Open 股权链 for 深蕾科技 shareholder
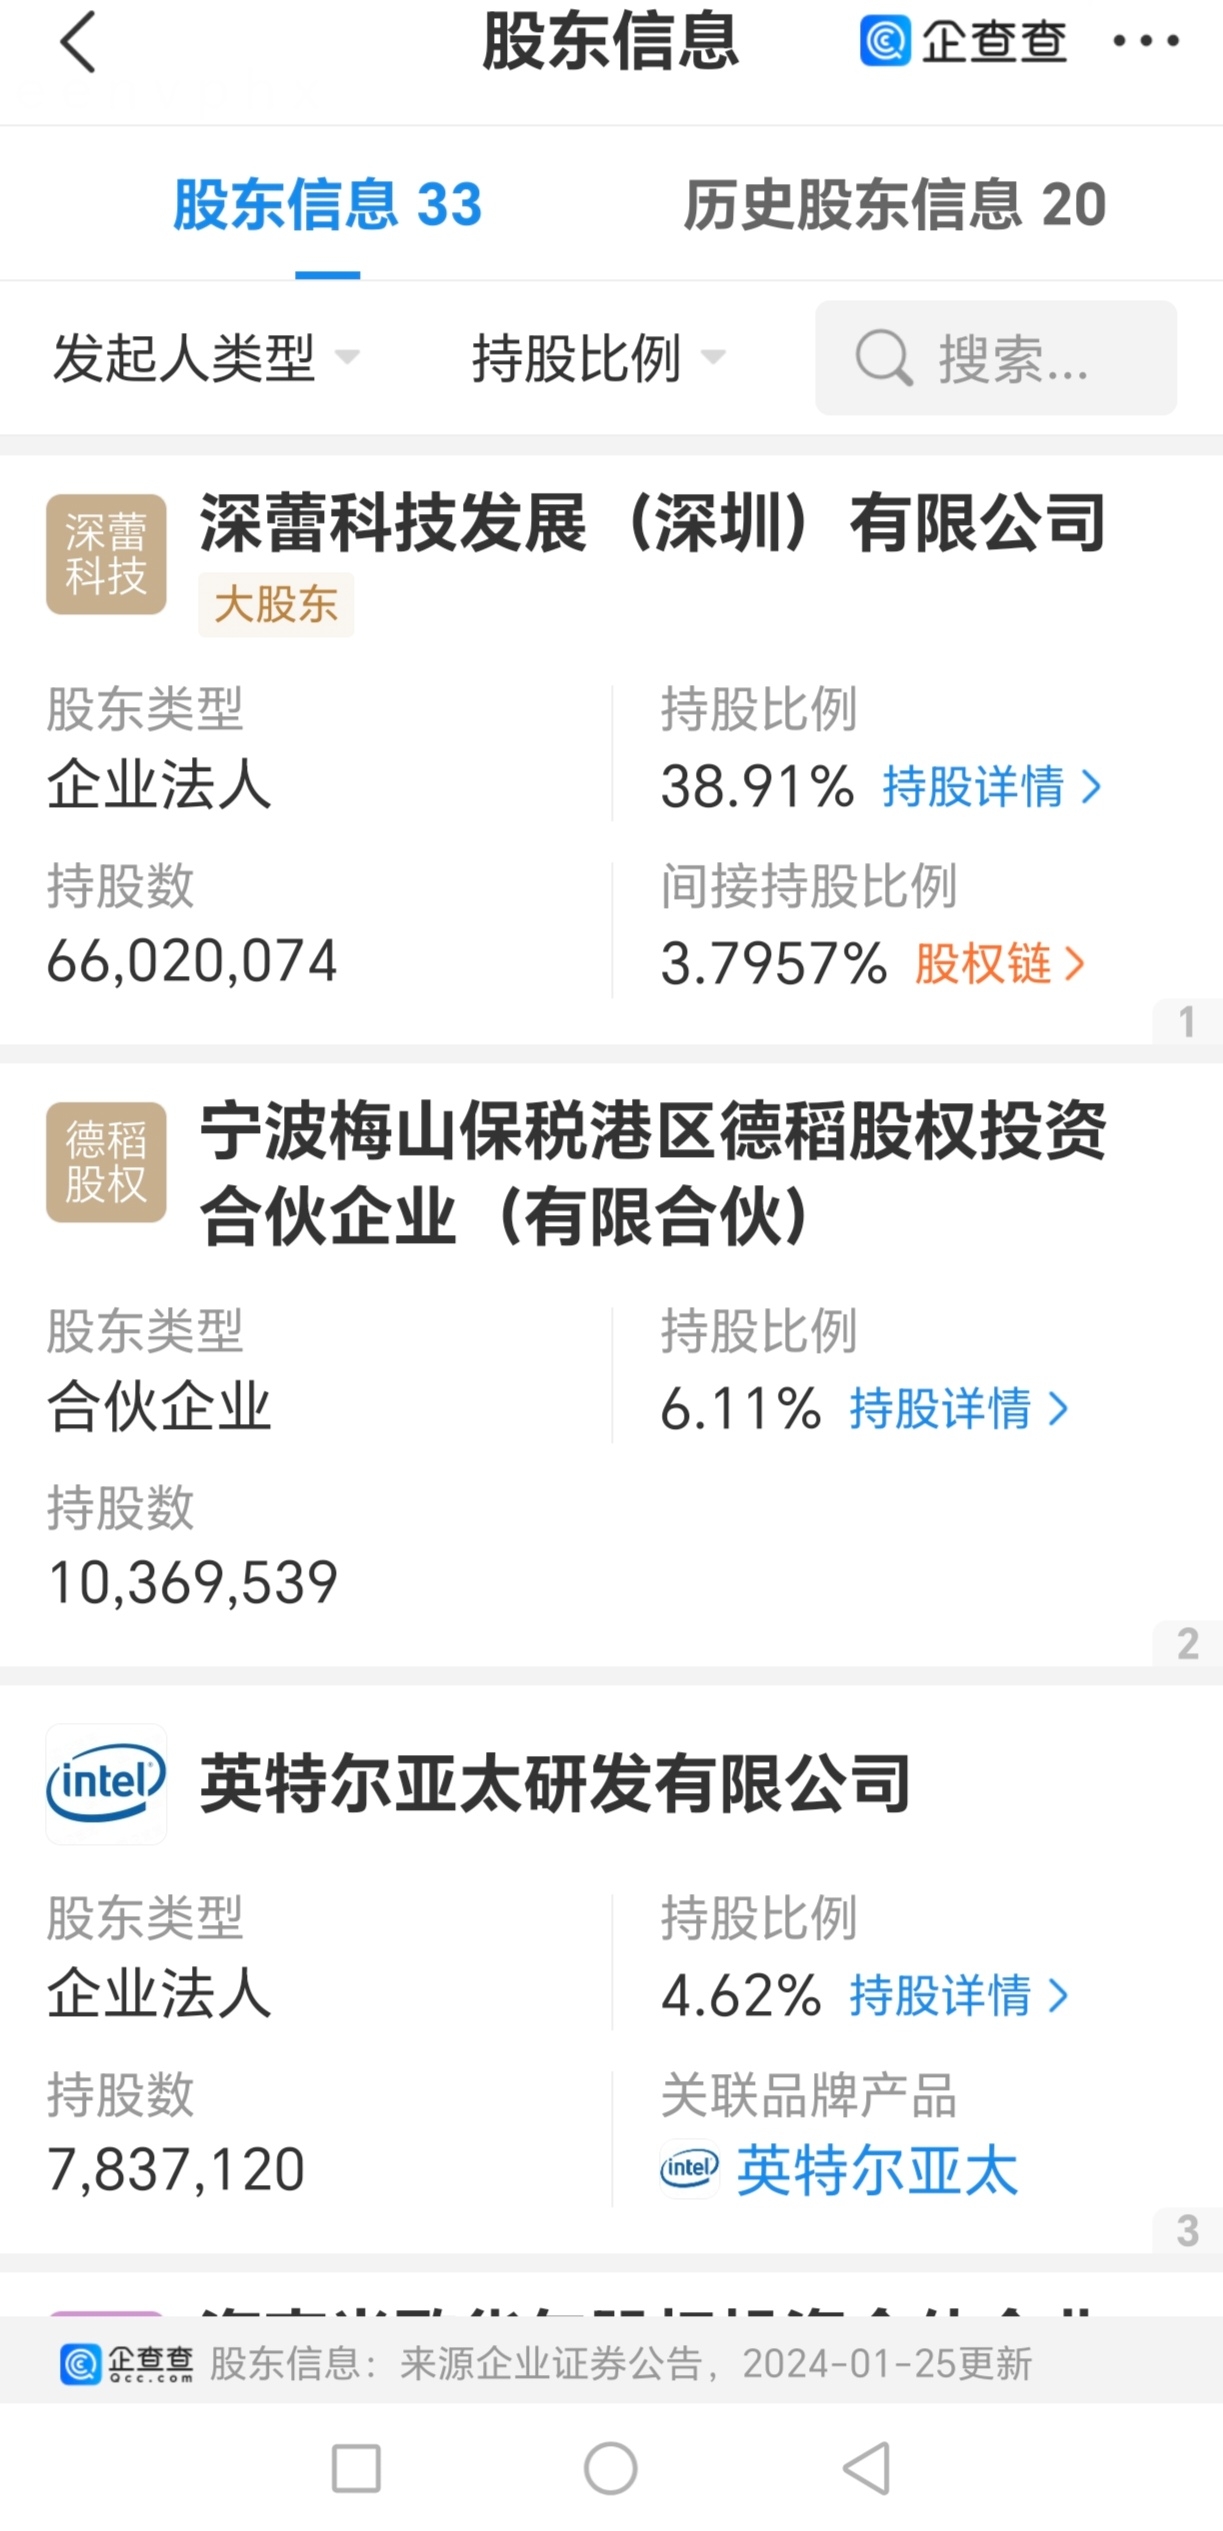 (x=999, y=964)
